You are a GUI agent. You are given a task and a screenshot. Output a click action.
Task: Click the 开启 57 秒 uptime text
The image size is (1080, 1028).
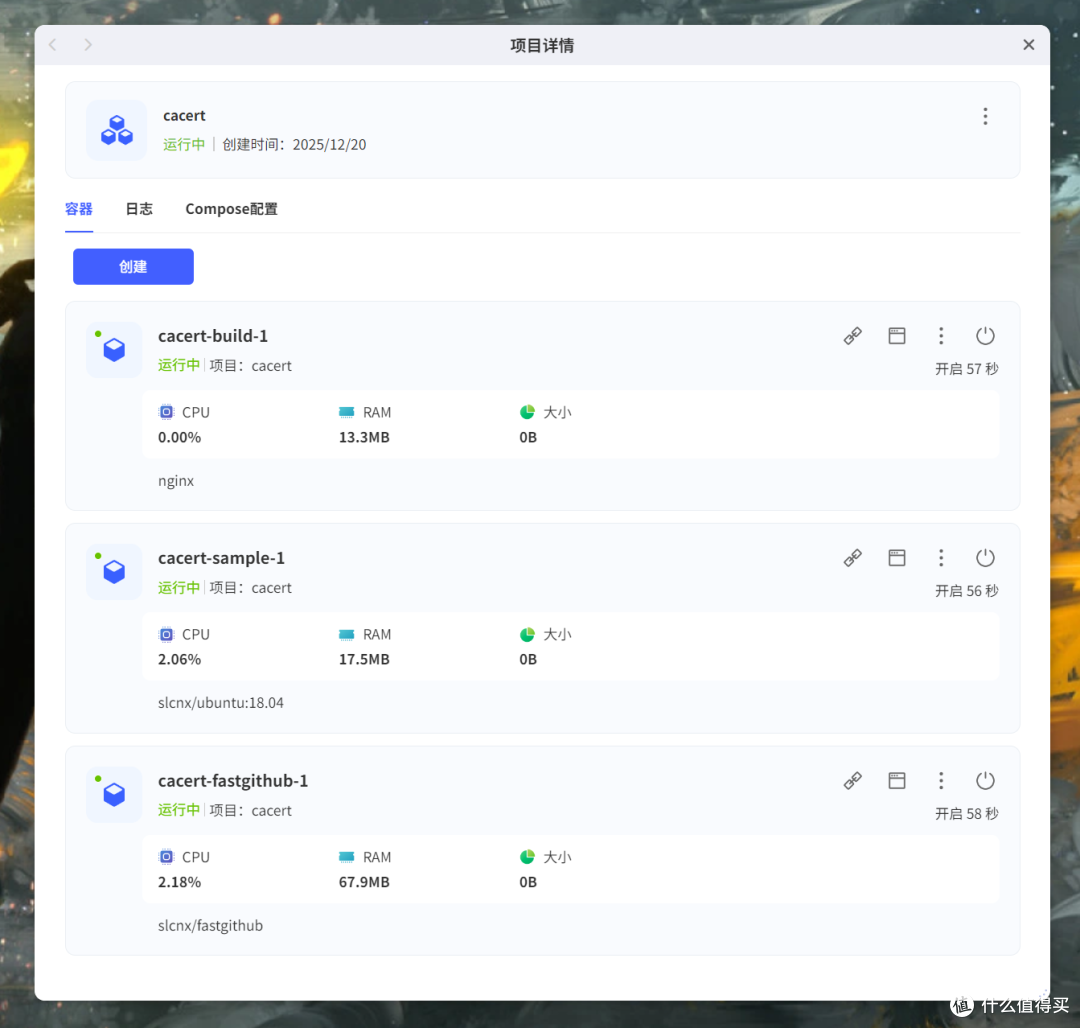966,369
